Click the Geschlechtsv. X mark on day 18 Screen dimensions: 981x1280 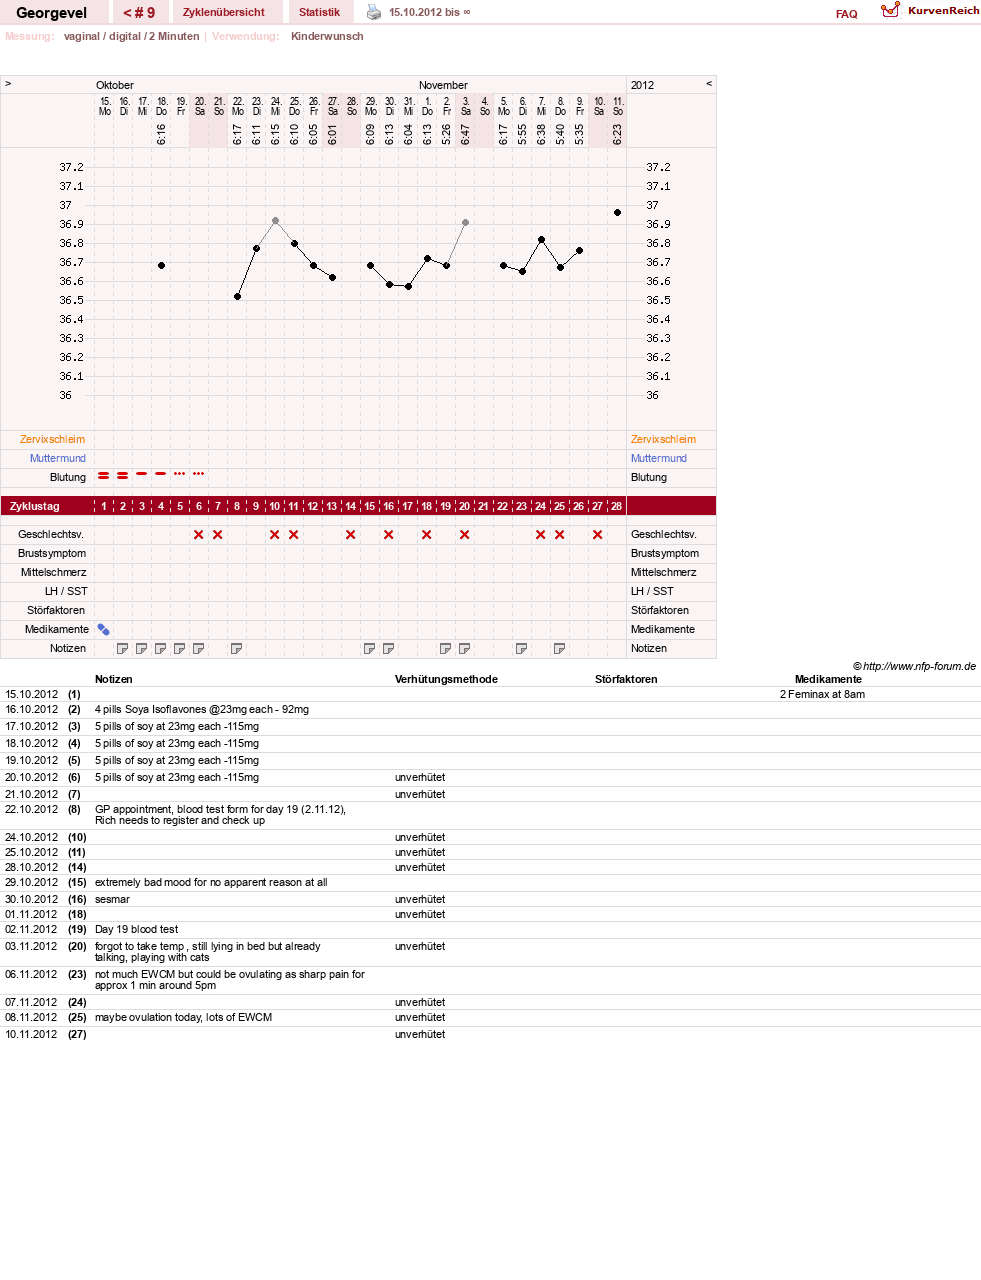pos(426,534)
